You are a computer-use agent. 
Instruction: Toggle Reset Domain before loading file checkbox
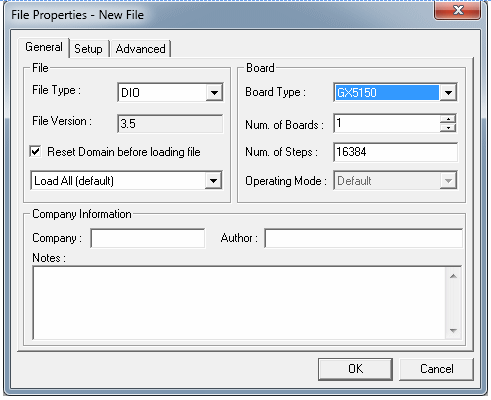(35, 152)
